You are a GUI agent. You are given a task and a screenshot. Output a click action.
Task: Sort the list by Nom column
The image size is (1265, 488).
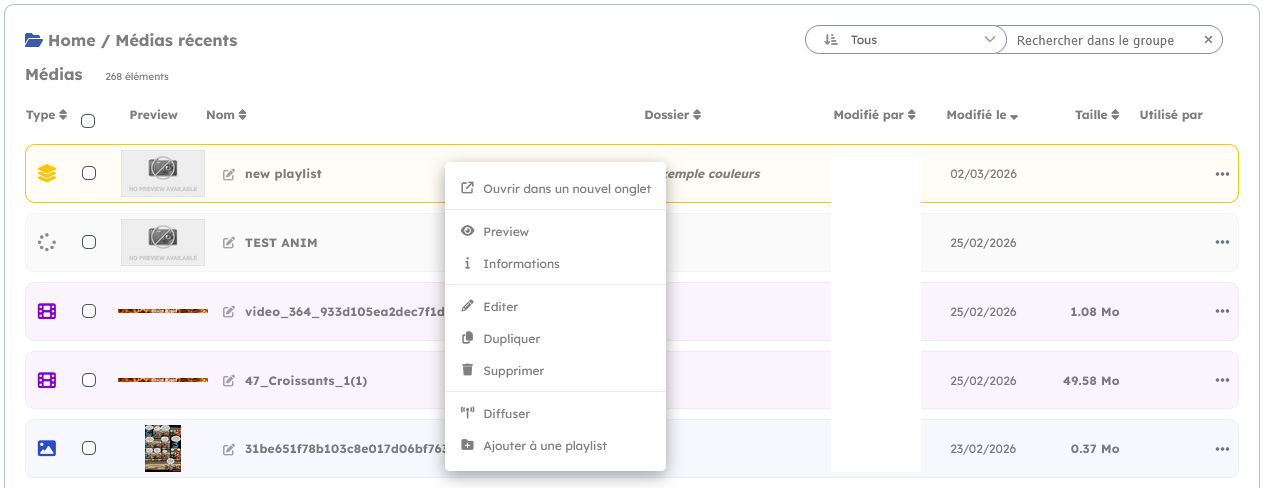226,115
